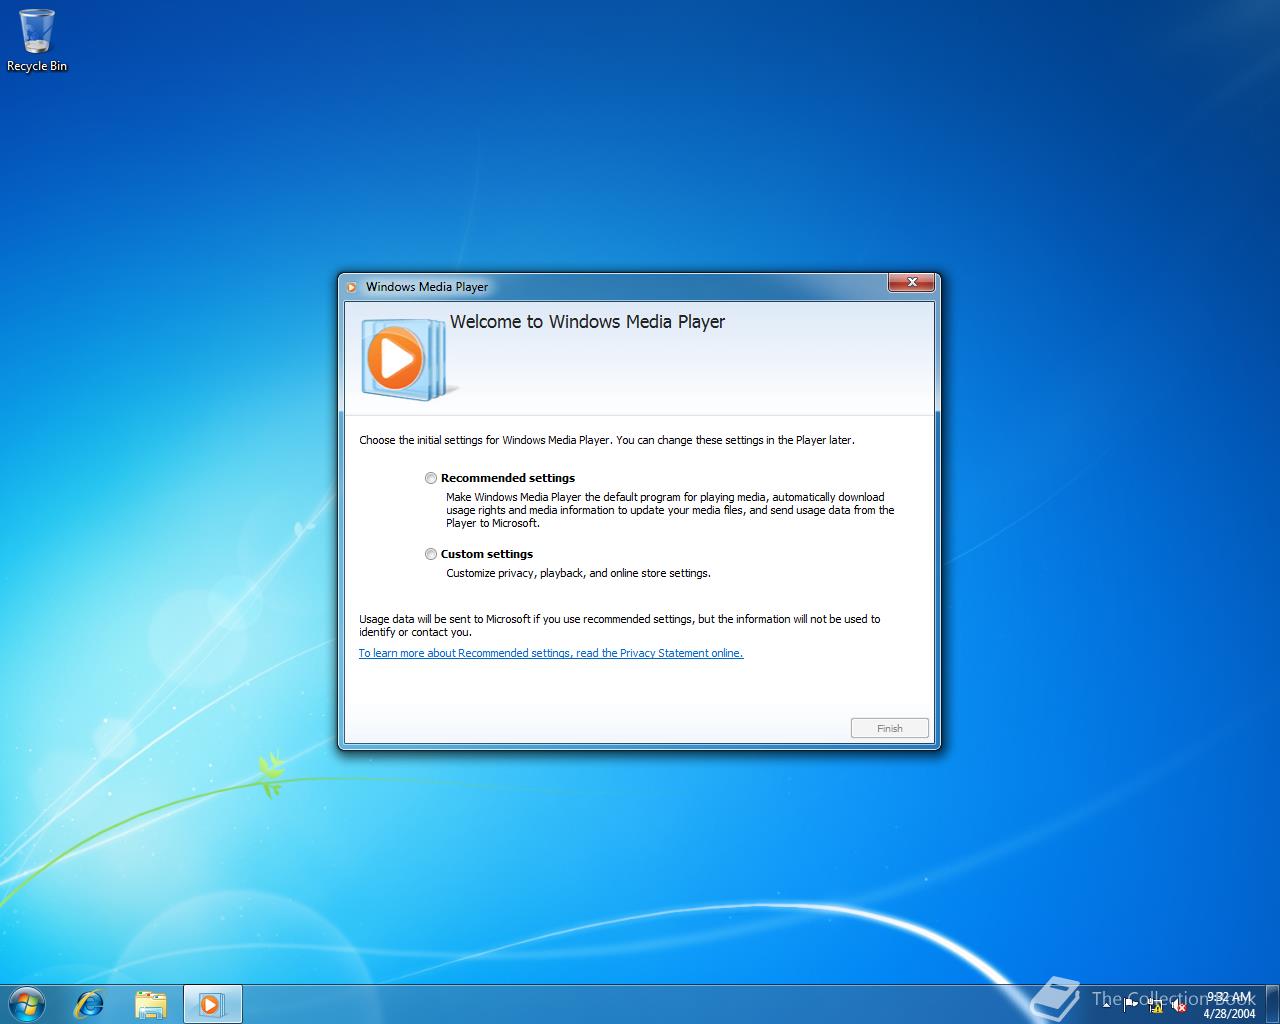
Task: Show hidden icons in system tray
Action: [1106, 1006]
